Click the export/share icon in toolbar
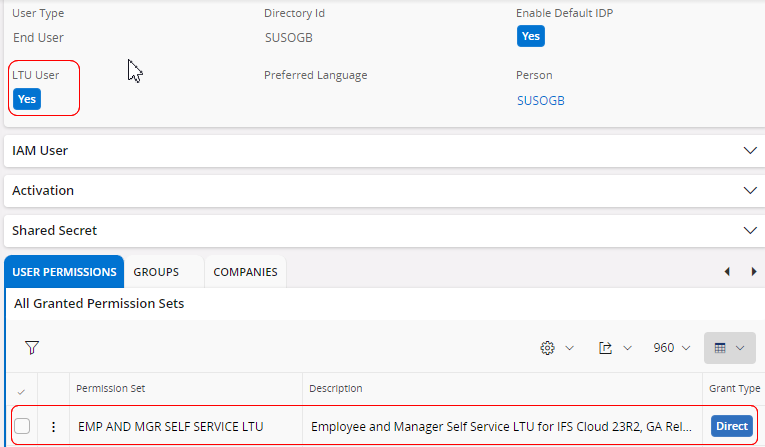 click(605, 348)
